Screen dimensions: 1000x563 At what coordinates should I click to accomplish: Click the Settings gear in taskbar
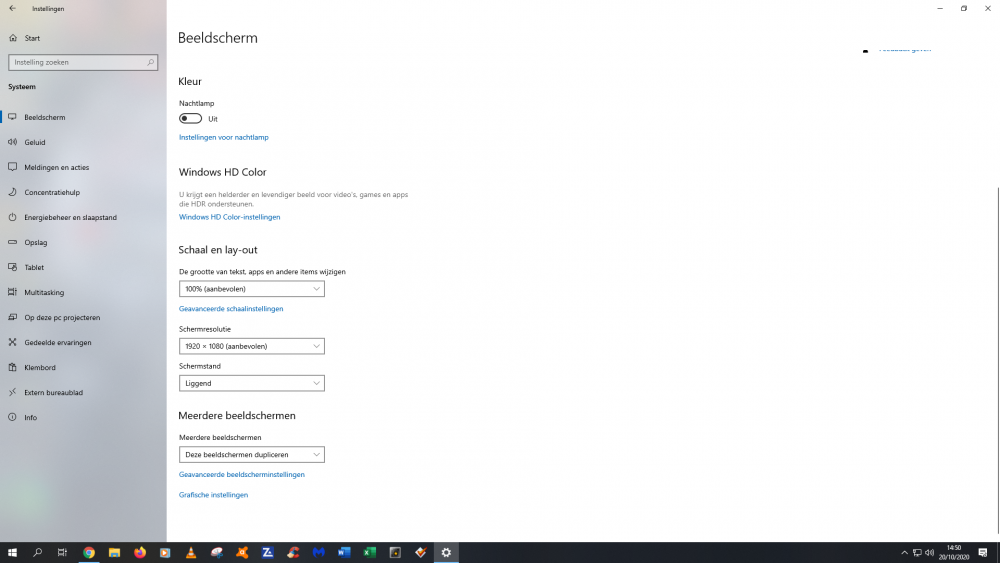click(446, 552)
